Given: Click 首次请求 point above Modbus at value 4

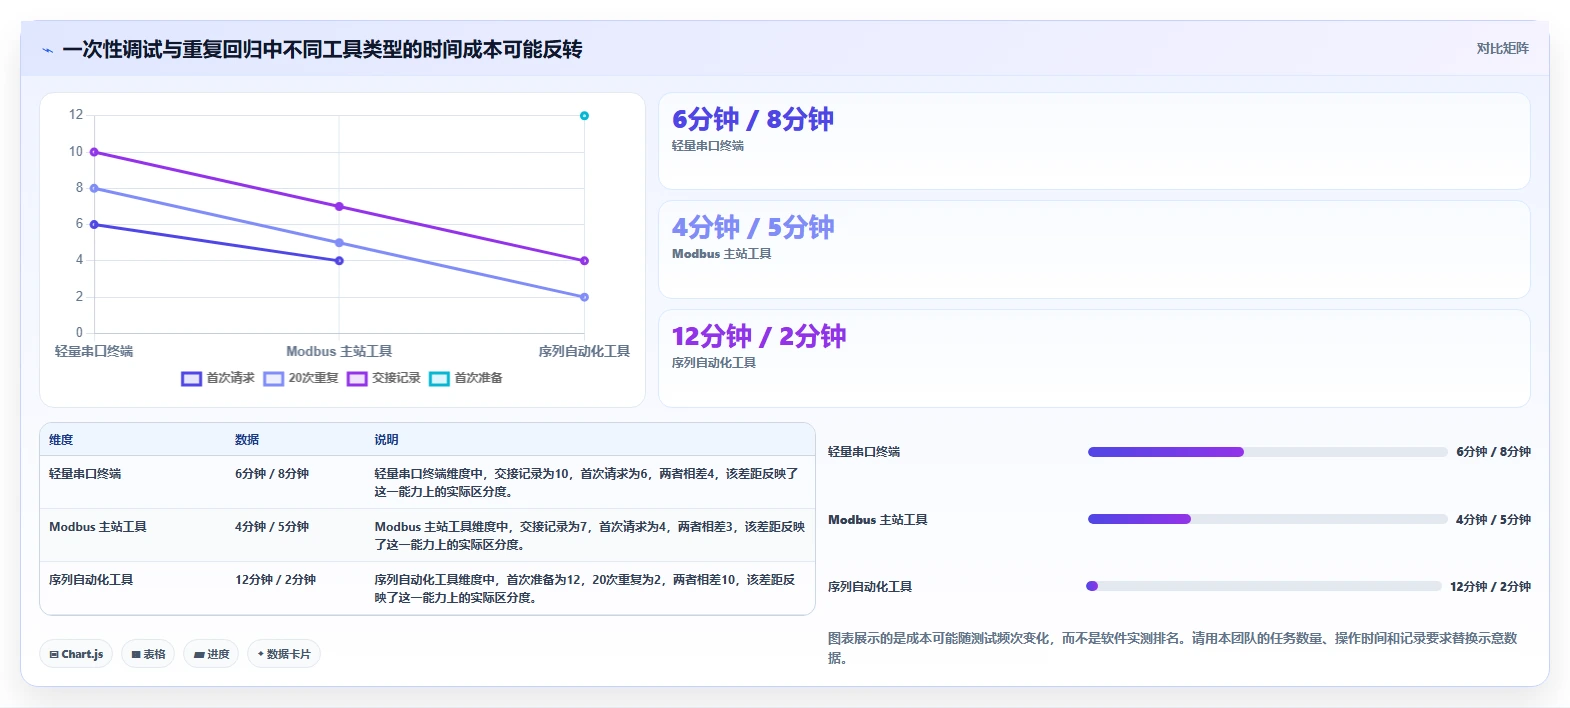Looking at the screenshot, I should point(339,261).
